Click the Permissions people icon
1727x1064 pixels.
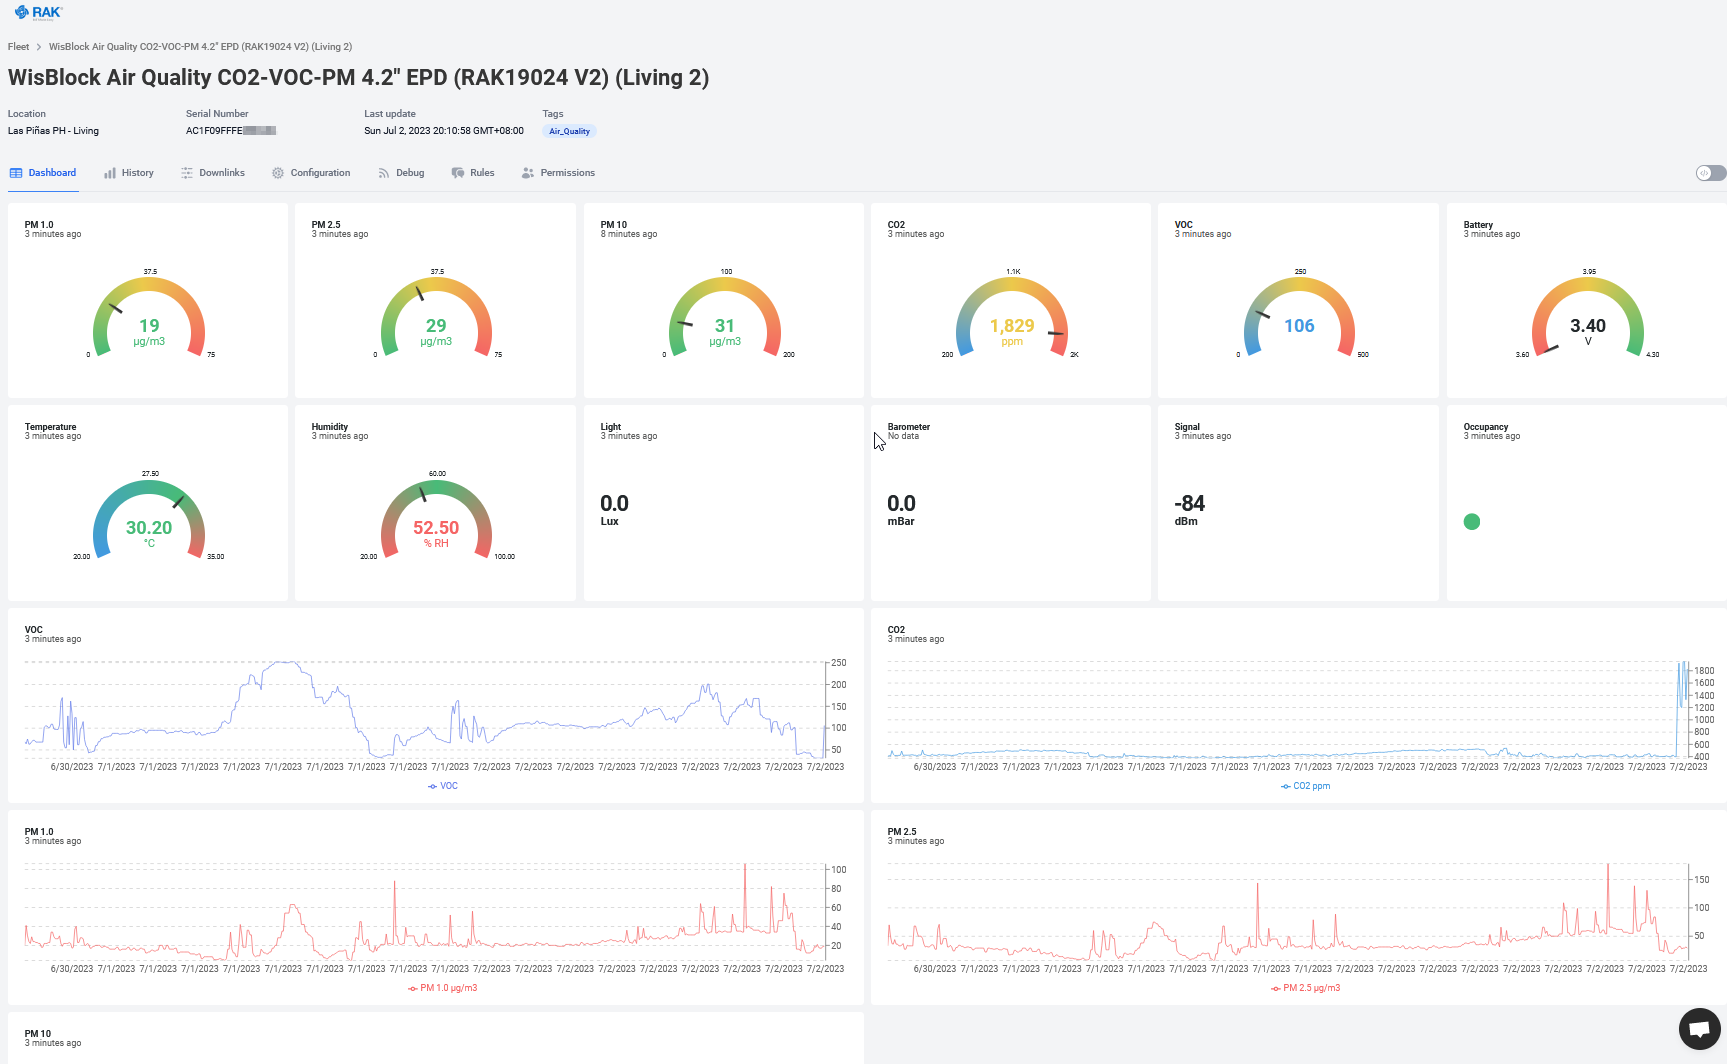pos(528,173)
